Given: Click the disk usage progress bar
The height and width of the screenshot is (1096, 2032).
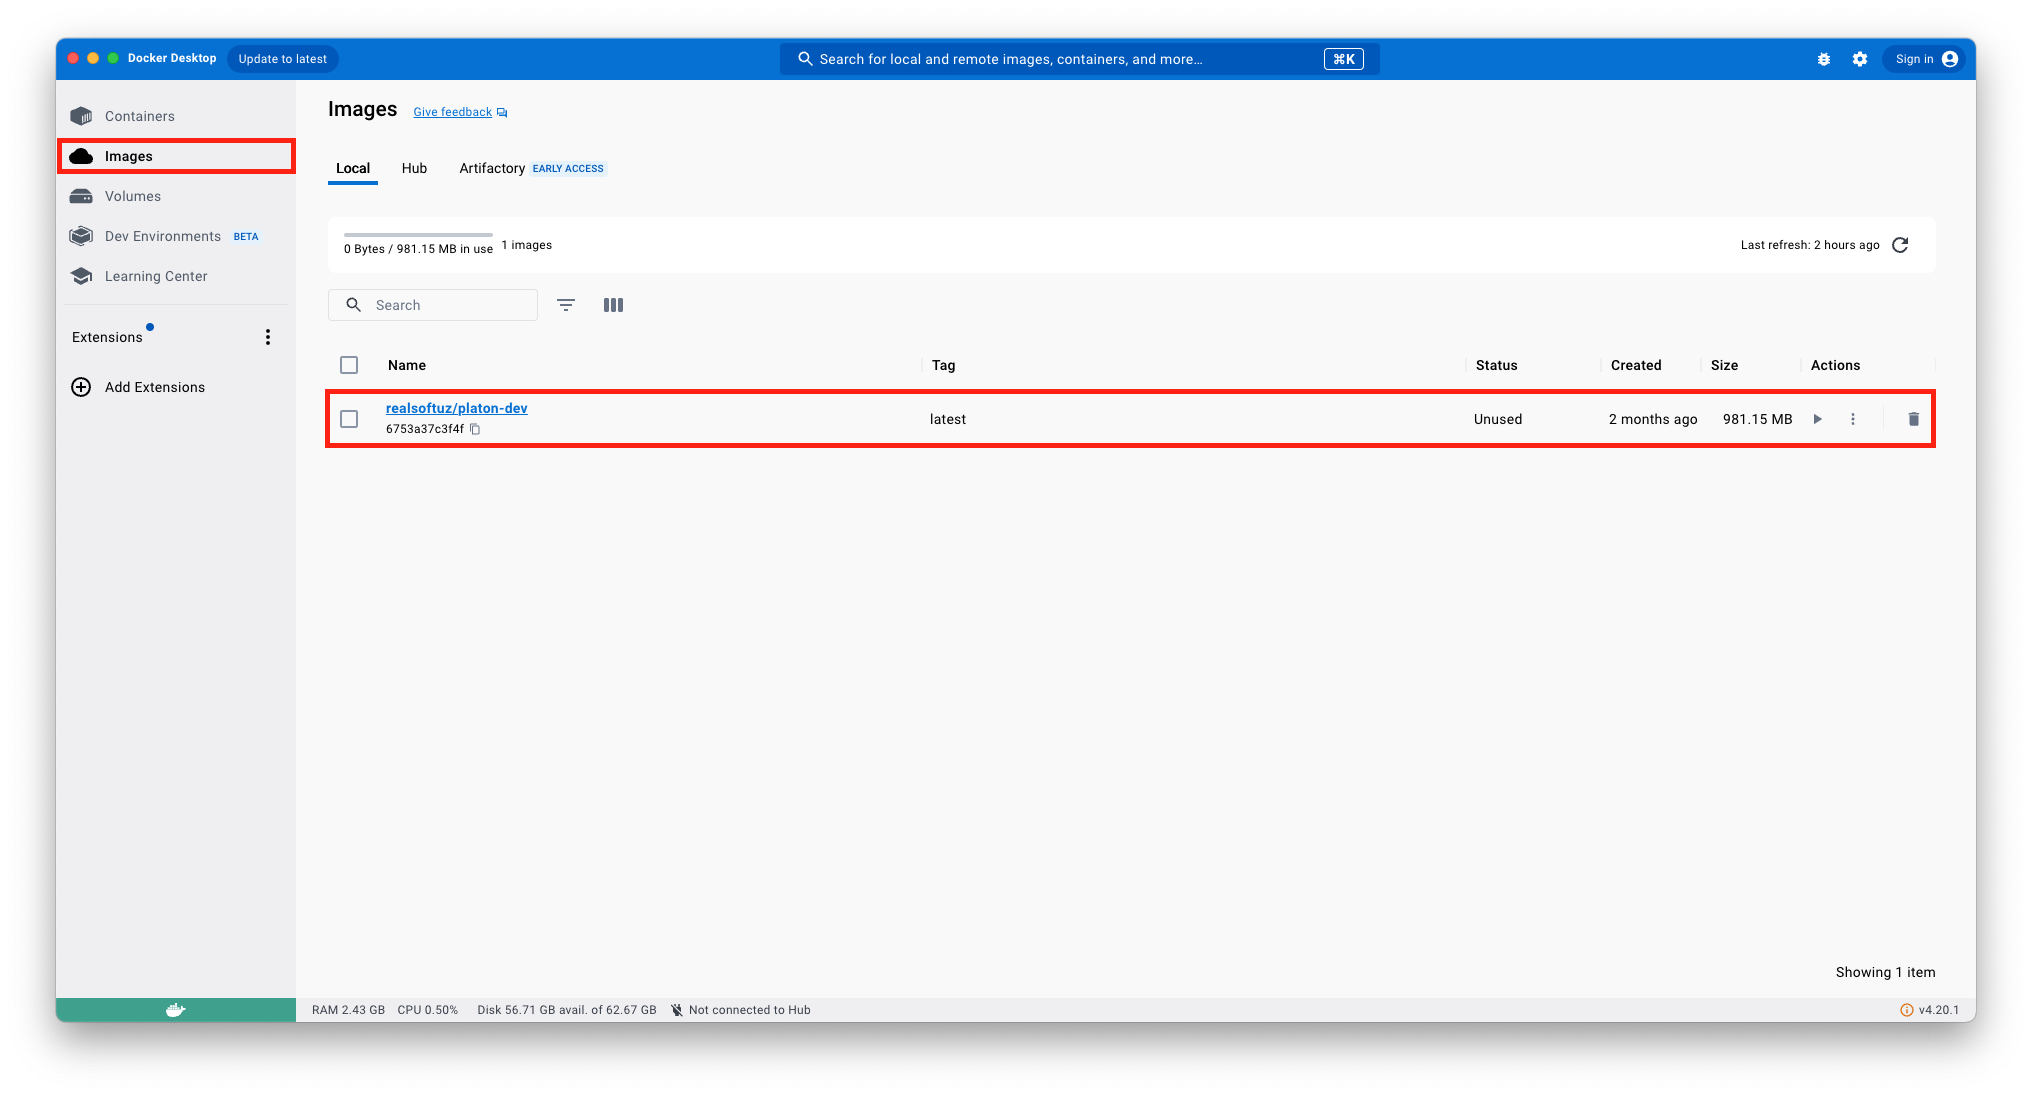Looking at the screenshot, I should coord(418,235).
